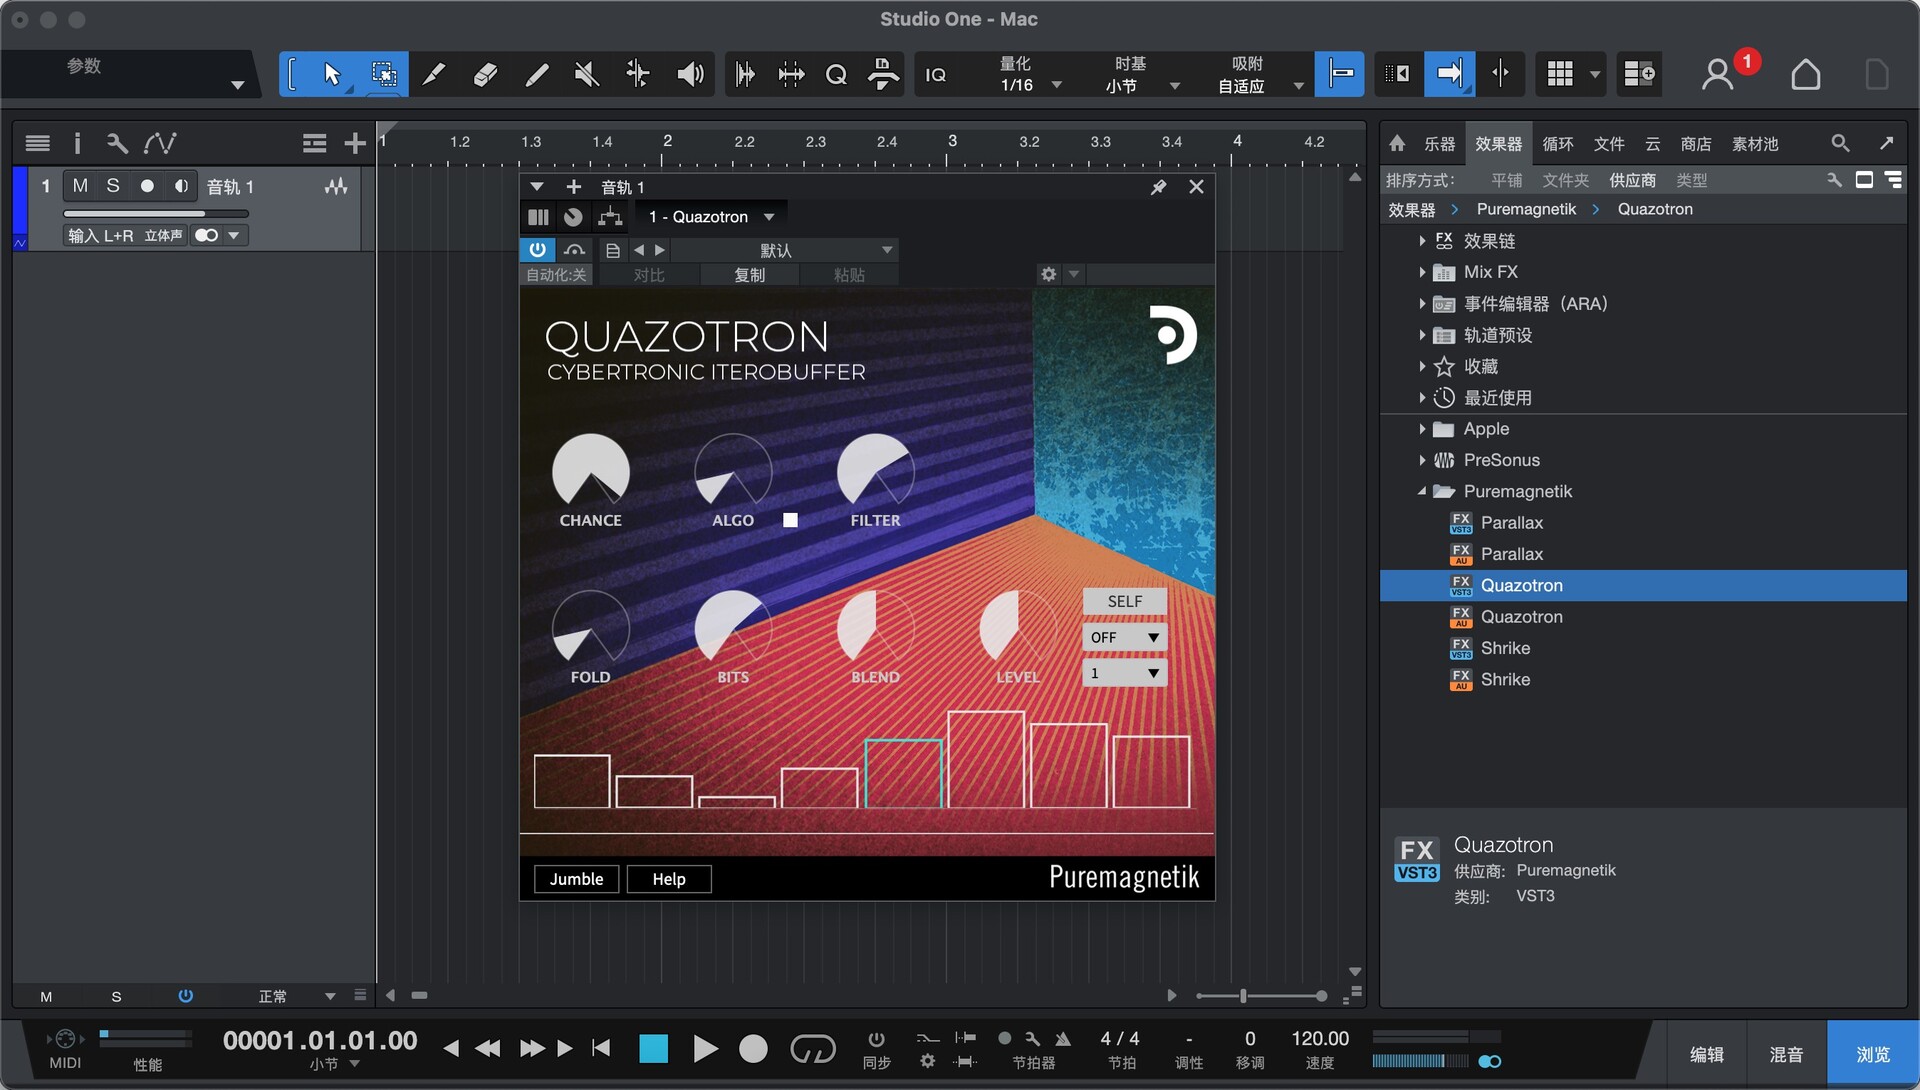The image size is (1920, 1090).
Task: Select the Listen speaker tool
Action: (x=690, y=74)
